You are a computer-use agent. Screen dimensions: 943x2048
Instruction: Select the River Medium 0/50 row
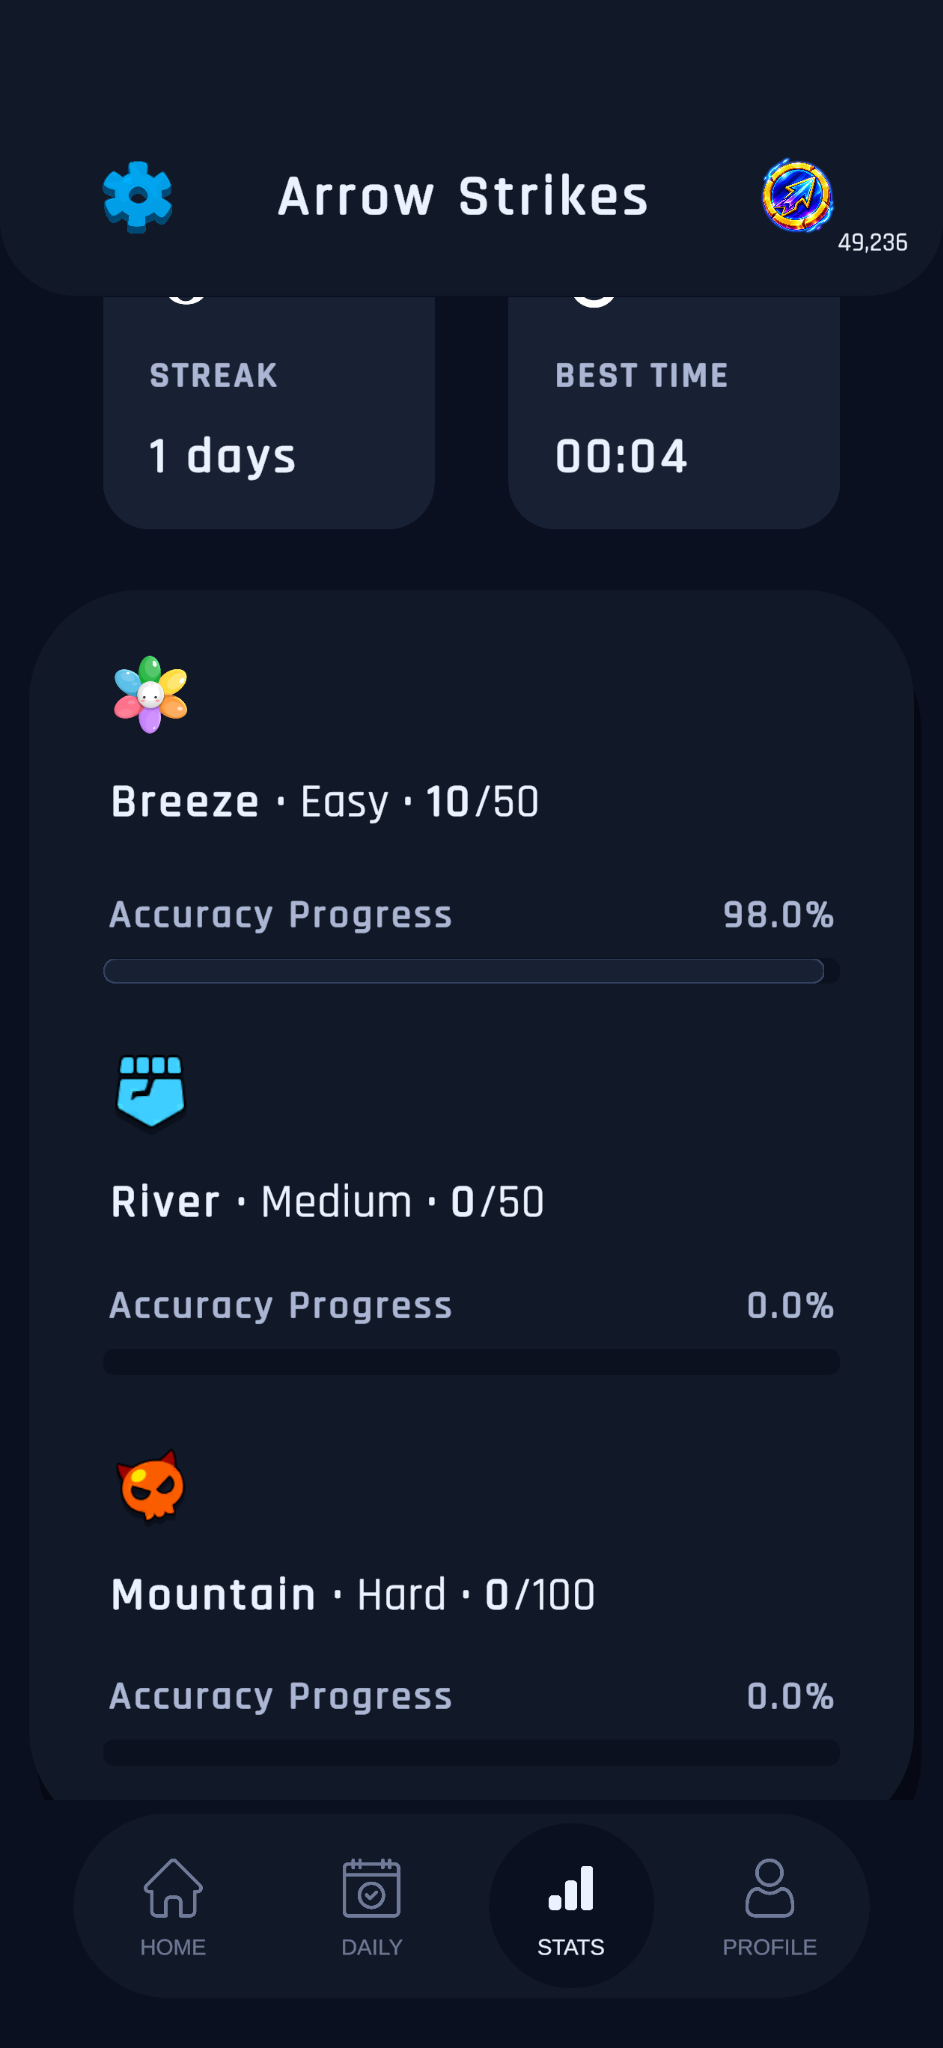328,1202
